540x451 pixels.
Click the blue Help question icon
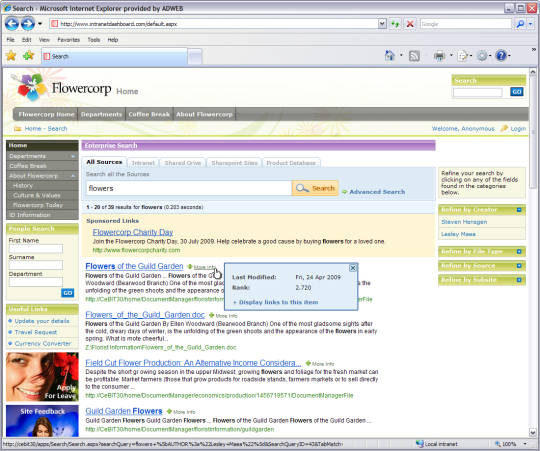coord(501,55)
